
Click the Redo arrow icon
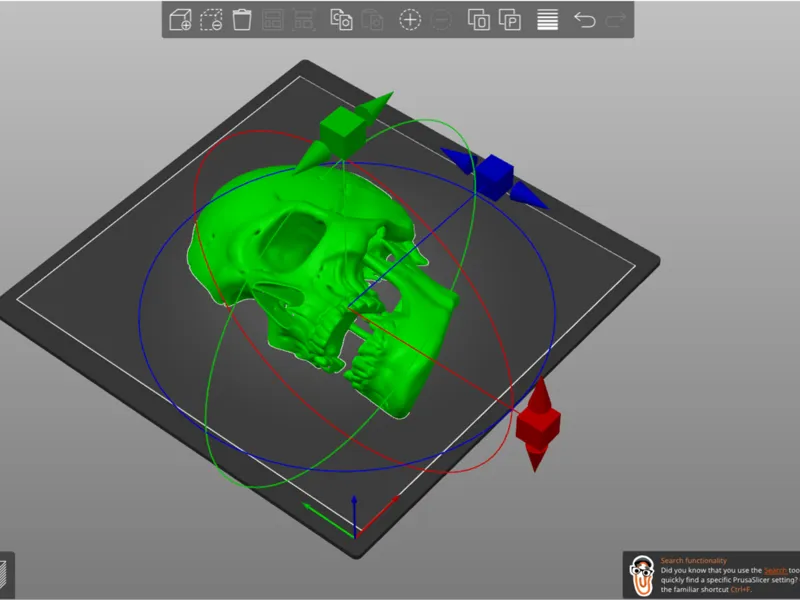pos(616,20)
